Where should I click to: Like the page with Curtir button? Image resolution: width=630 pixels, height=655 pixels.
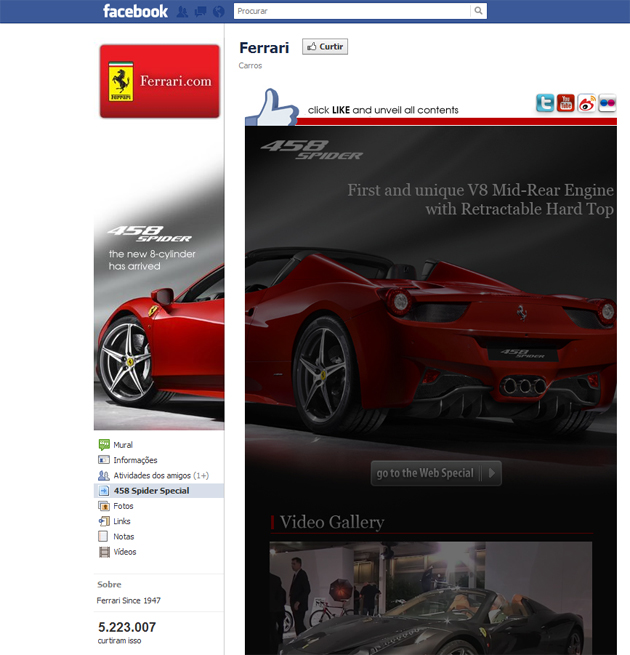[325, 47]
